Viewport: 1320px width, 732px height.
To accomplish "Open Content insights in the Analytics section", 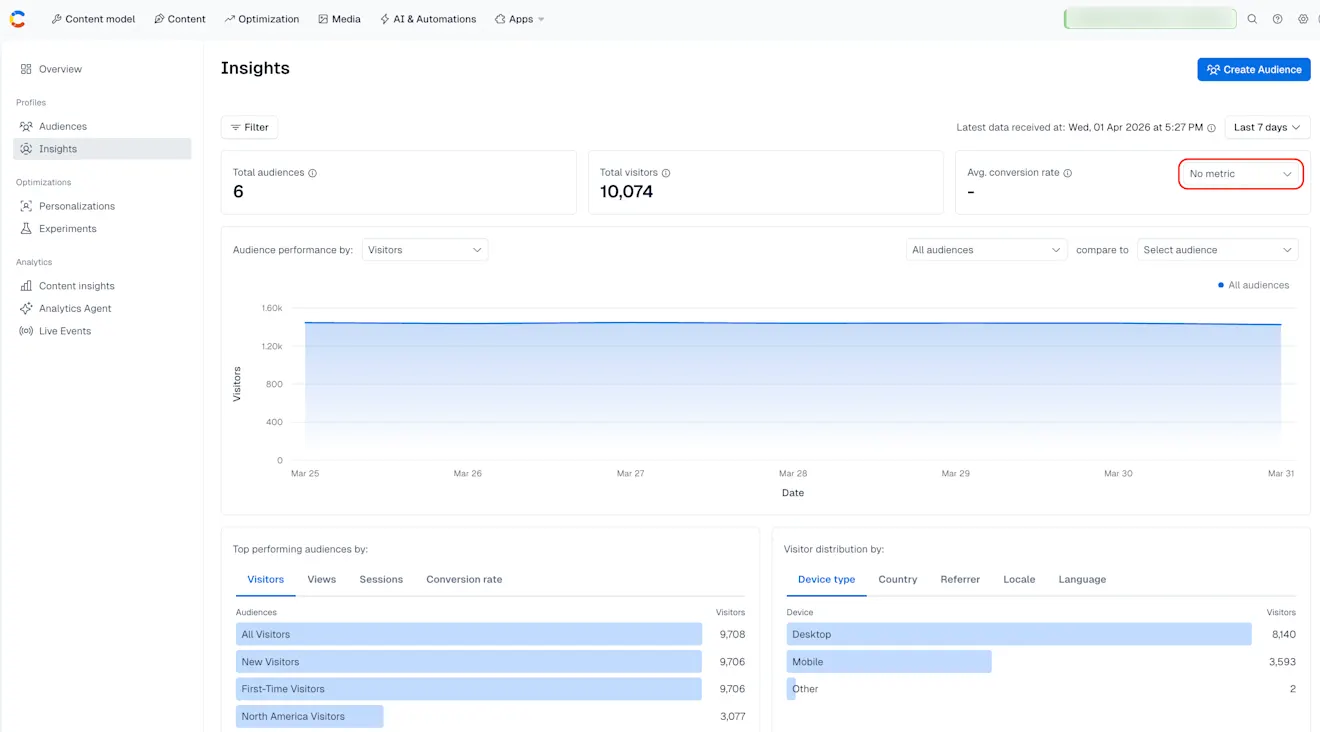I will 75,285.
